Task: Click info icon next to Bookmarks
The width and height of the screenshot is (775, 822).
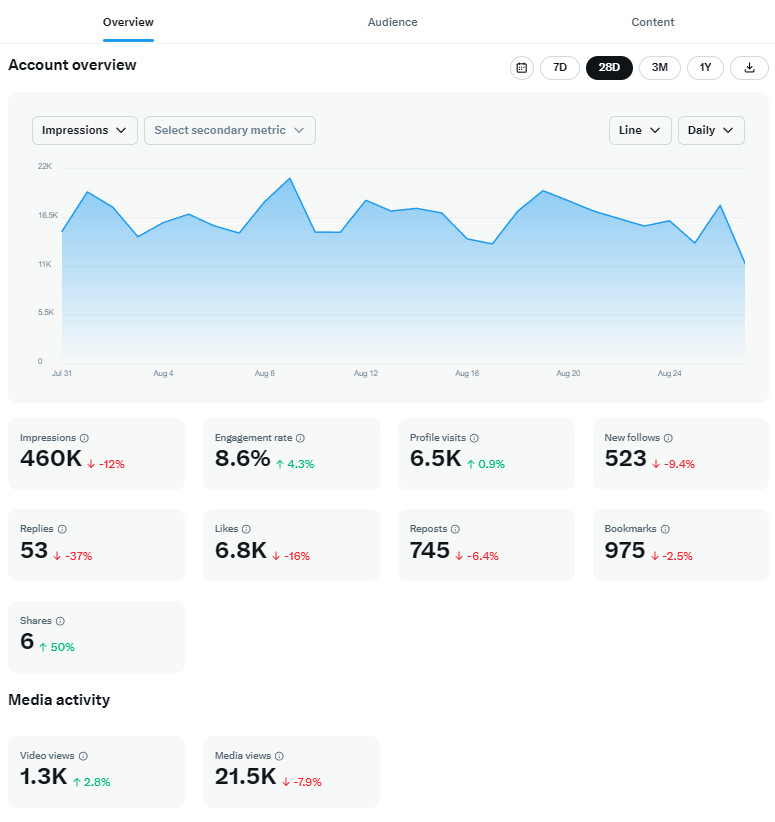Action: pos(665,529)
